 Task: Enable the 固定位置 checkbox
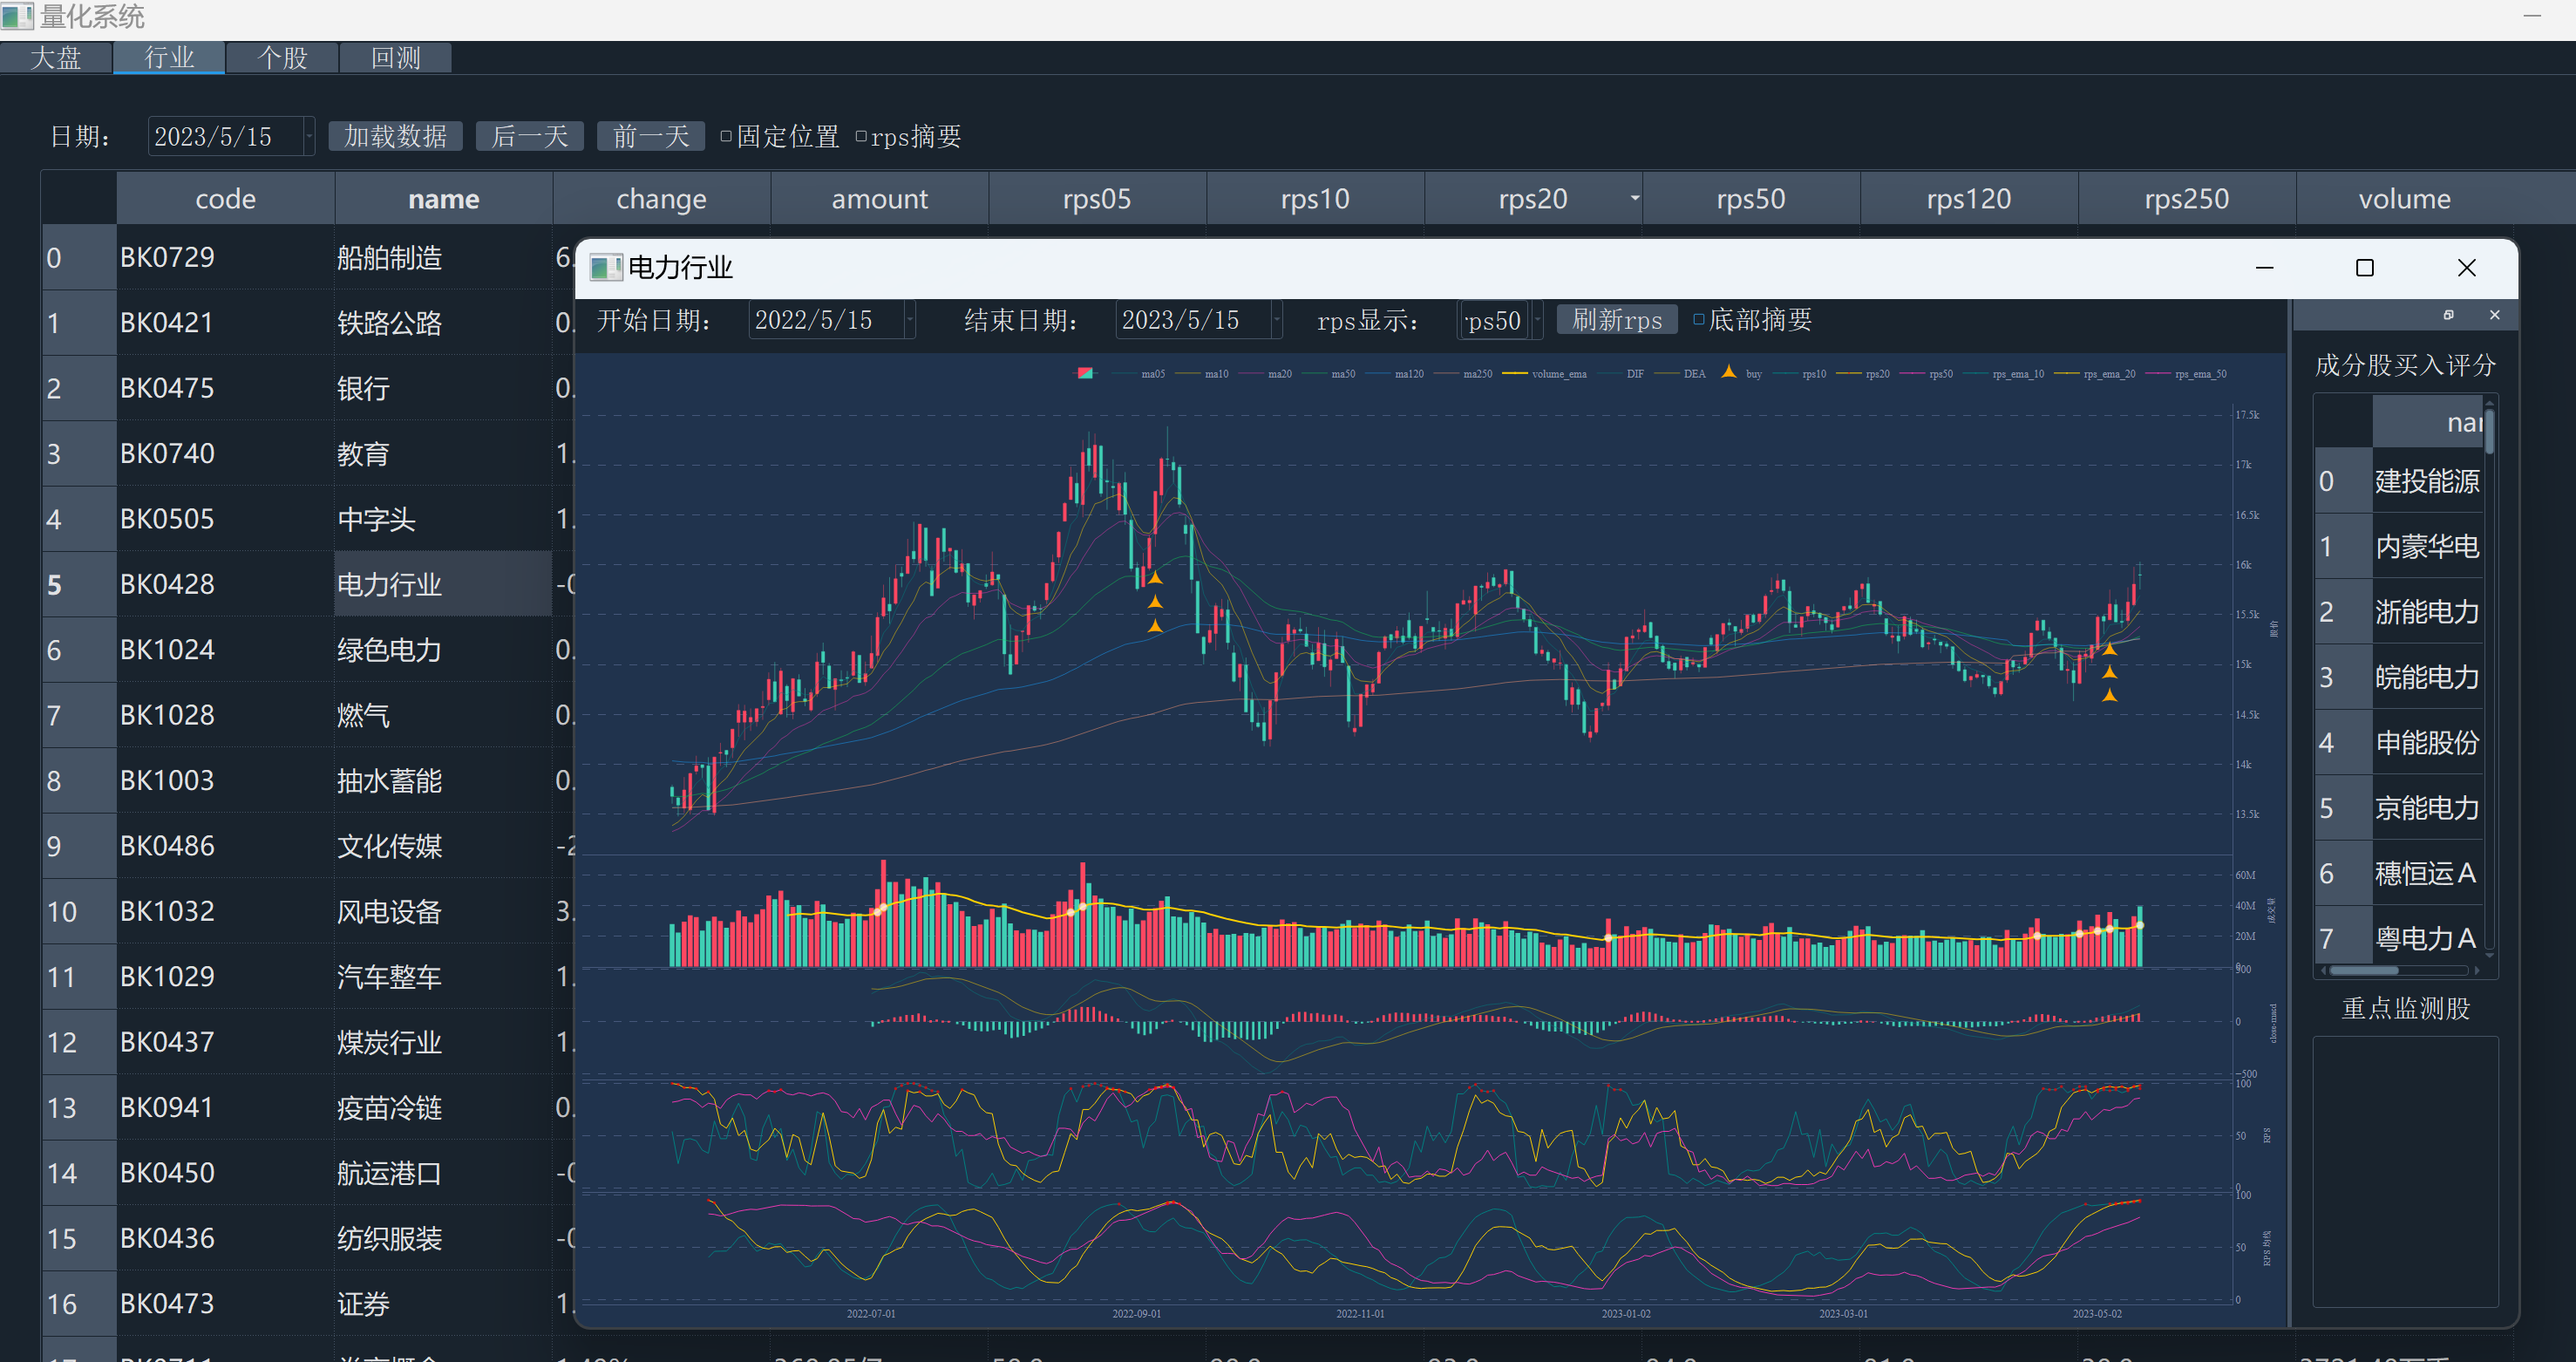click(727, 136)
